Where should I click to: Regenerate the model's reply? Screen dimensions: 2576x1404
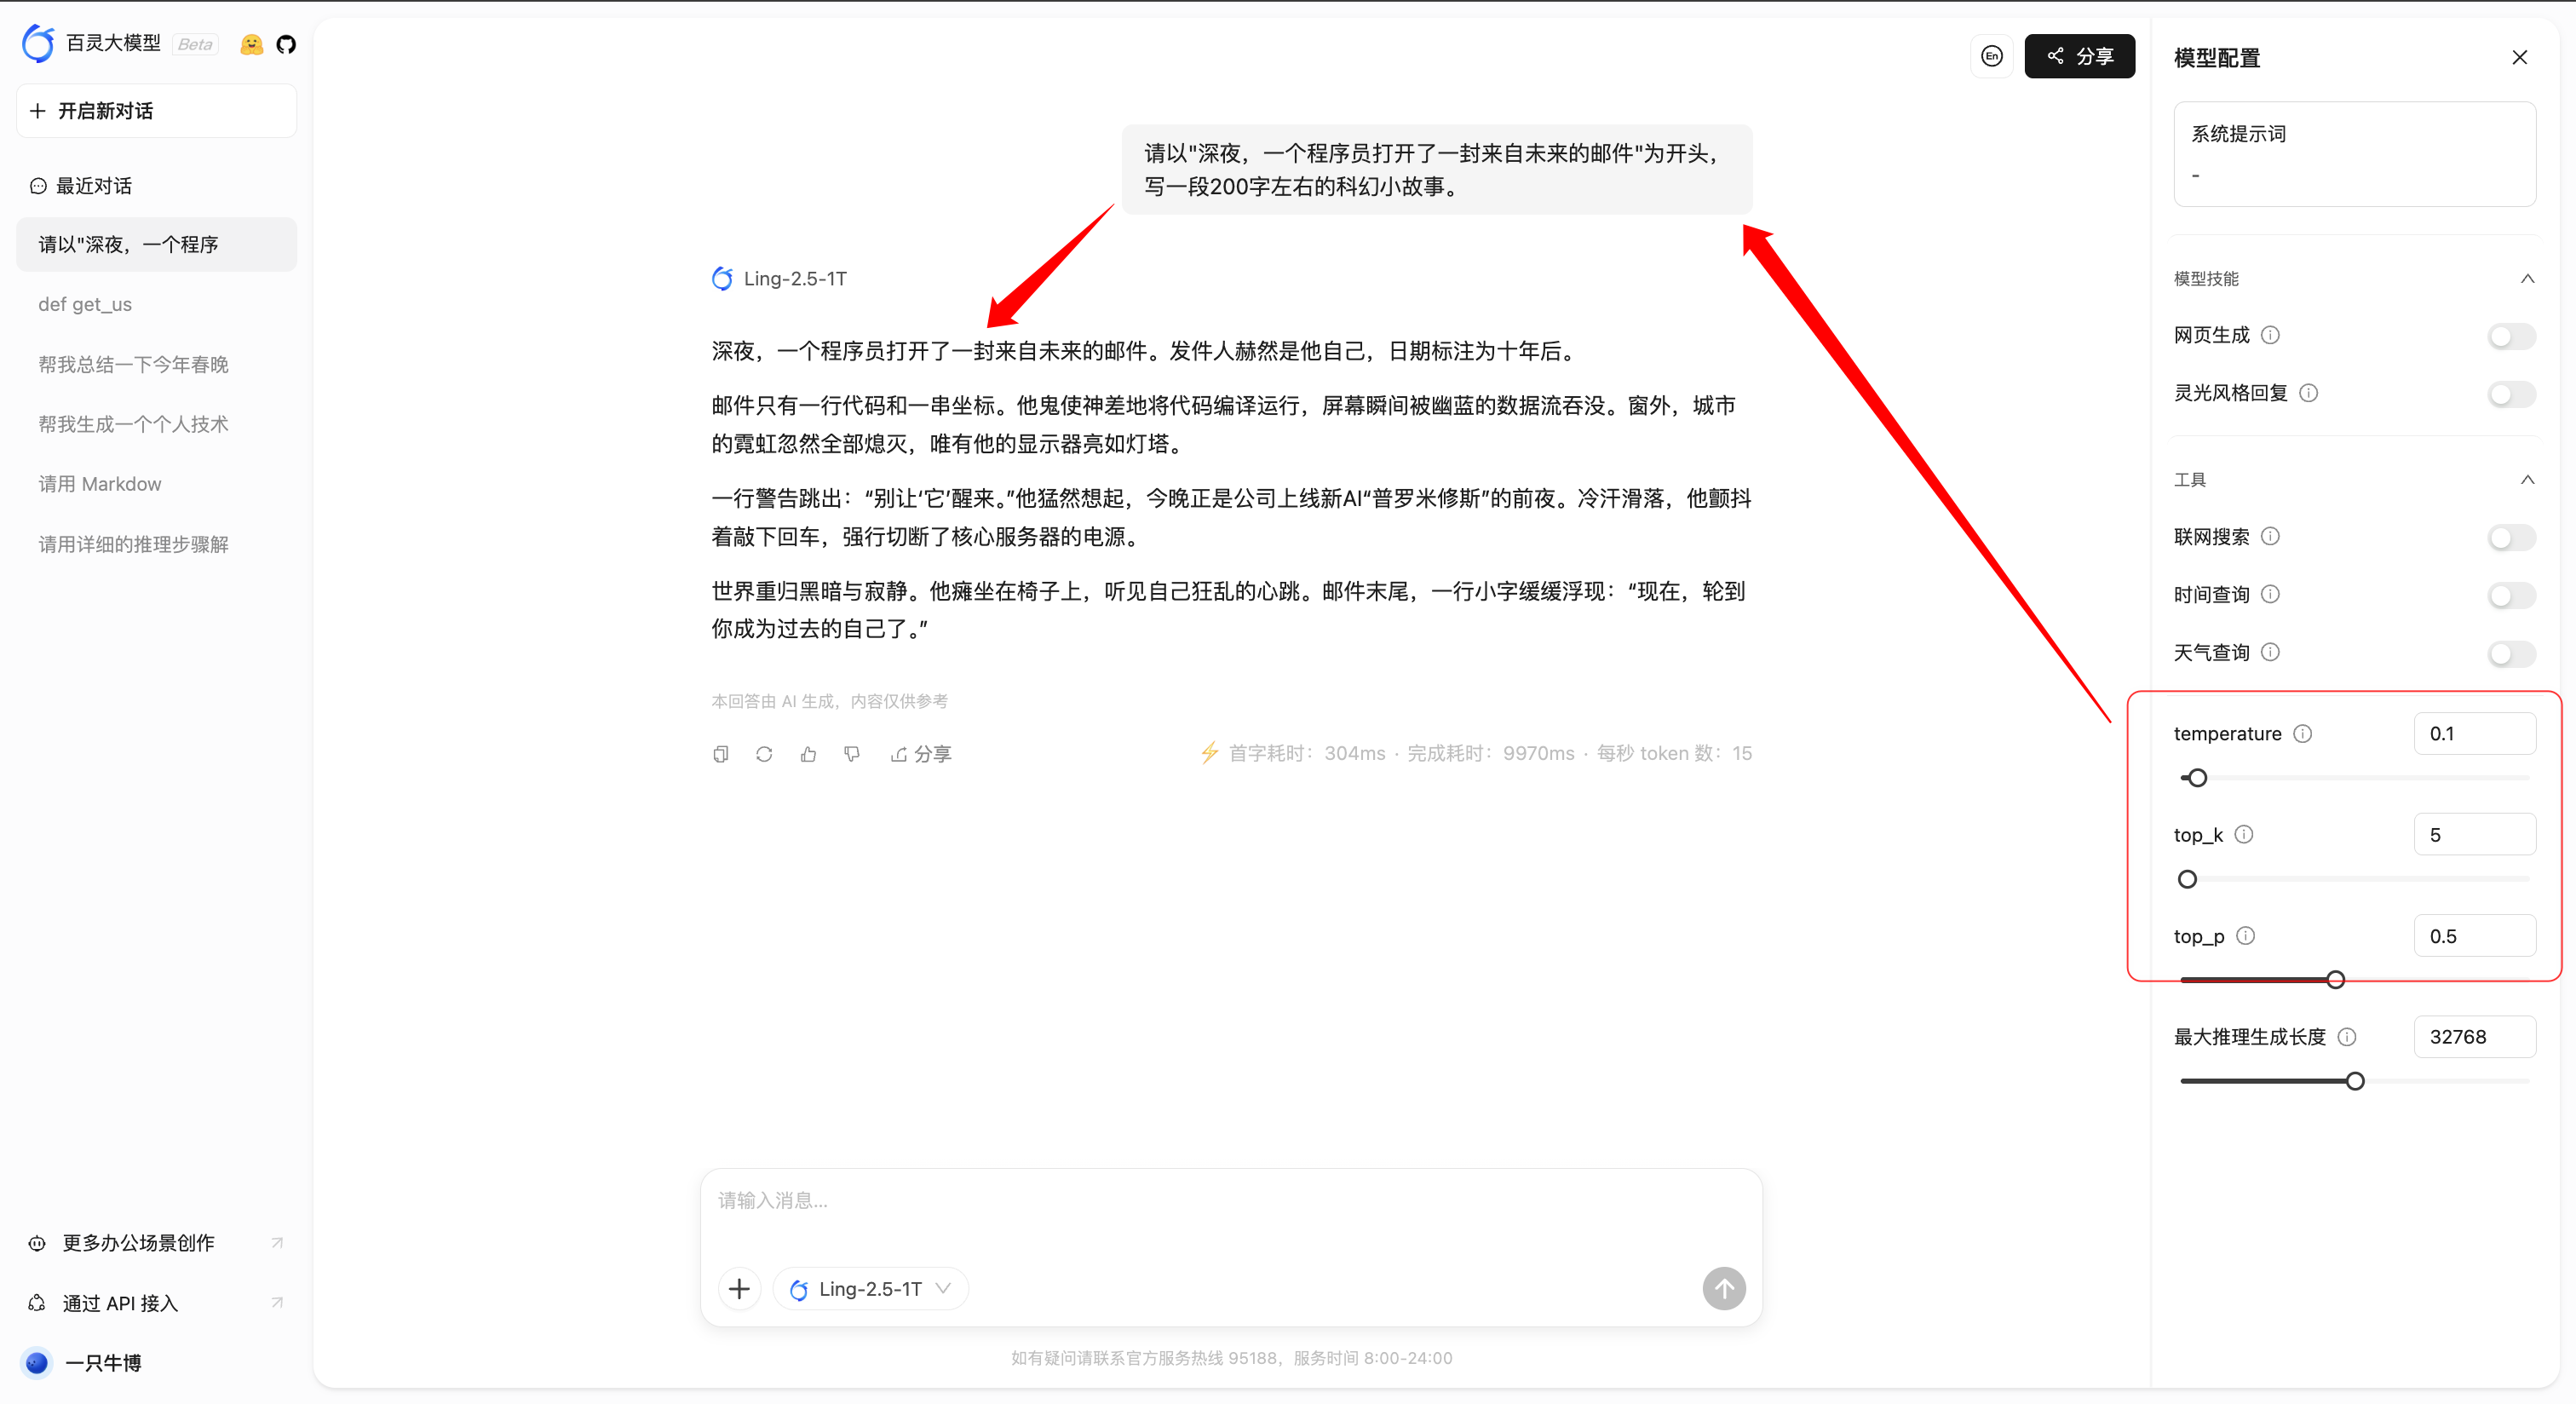click(x=764, y=754)
